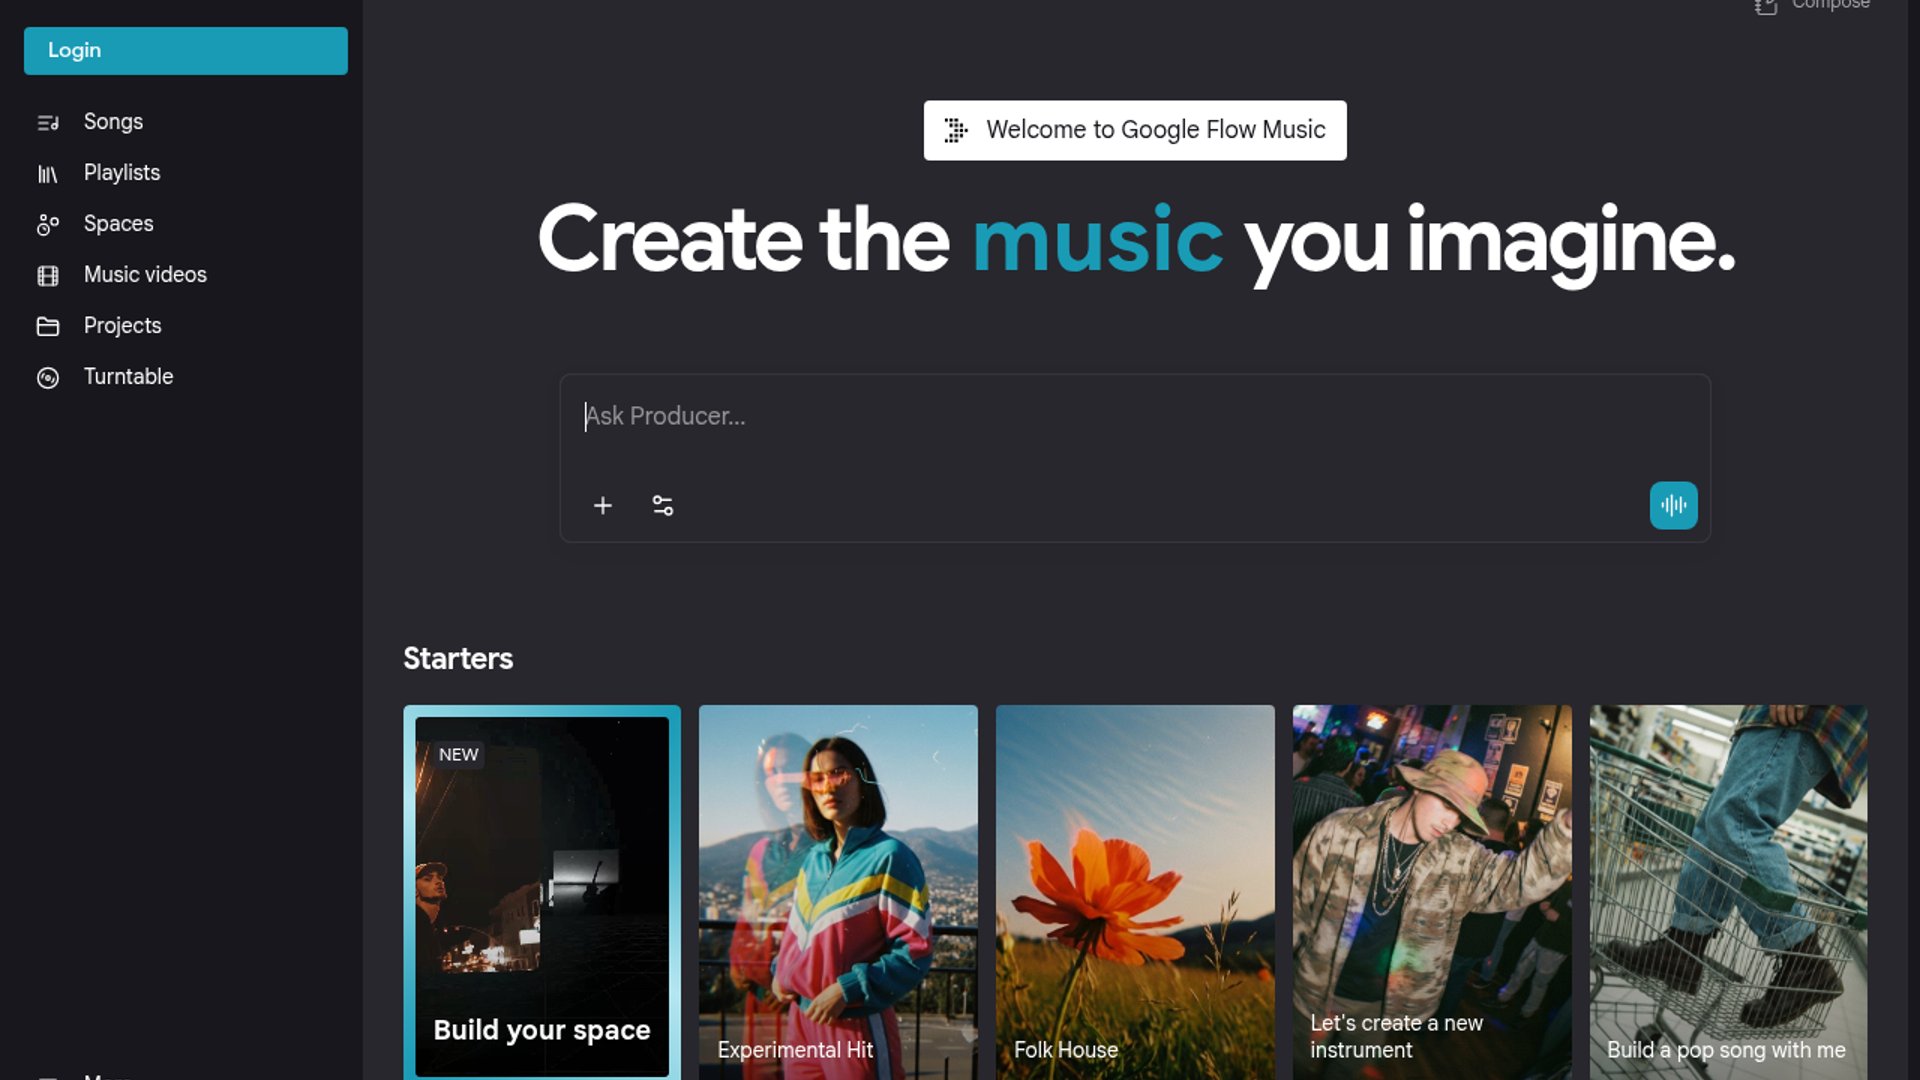Choose the Experimental Hit starter

pyautogui.click(x=838, y=892)
